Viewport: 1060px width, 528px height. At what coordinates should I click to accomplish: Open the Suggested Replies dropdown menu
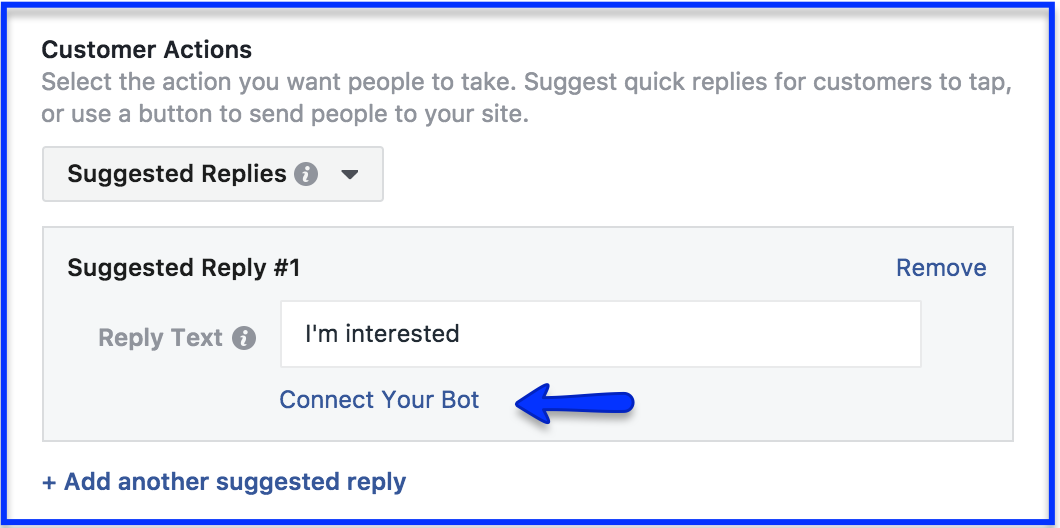(213, 174)
